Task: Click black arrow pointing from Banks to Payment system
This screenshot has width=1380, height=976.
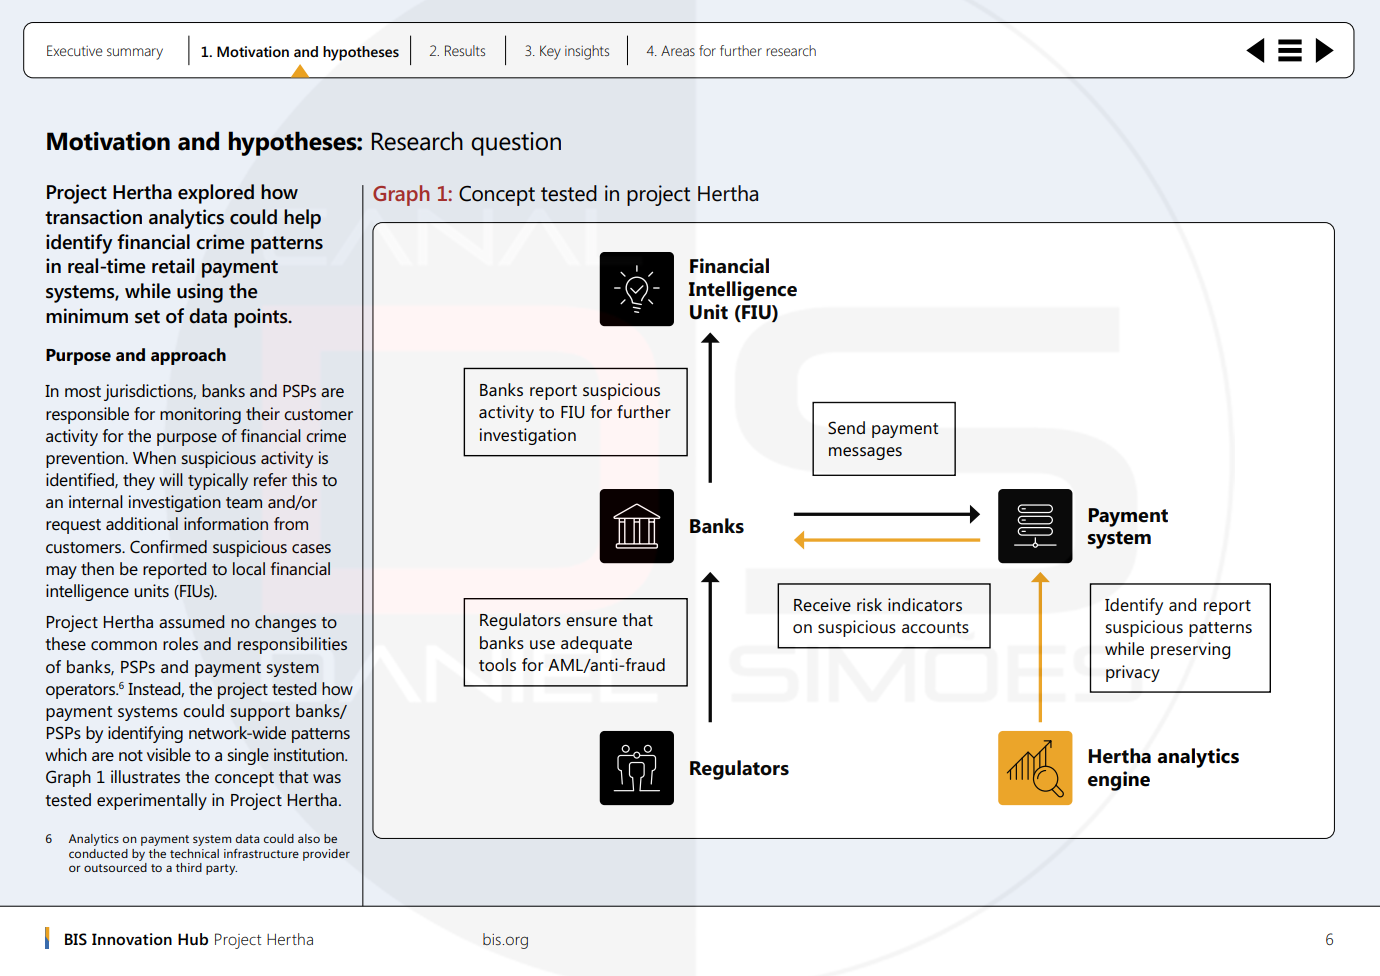Action: (887, 514)
